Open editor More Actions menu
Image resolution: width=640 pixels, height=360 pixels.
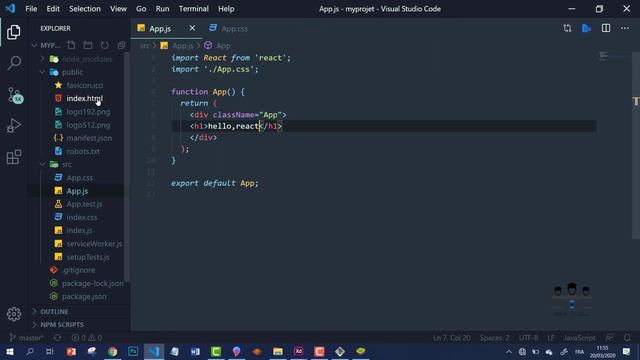click(x=625, y=28)
